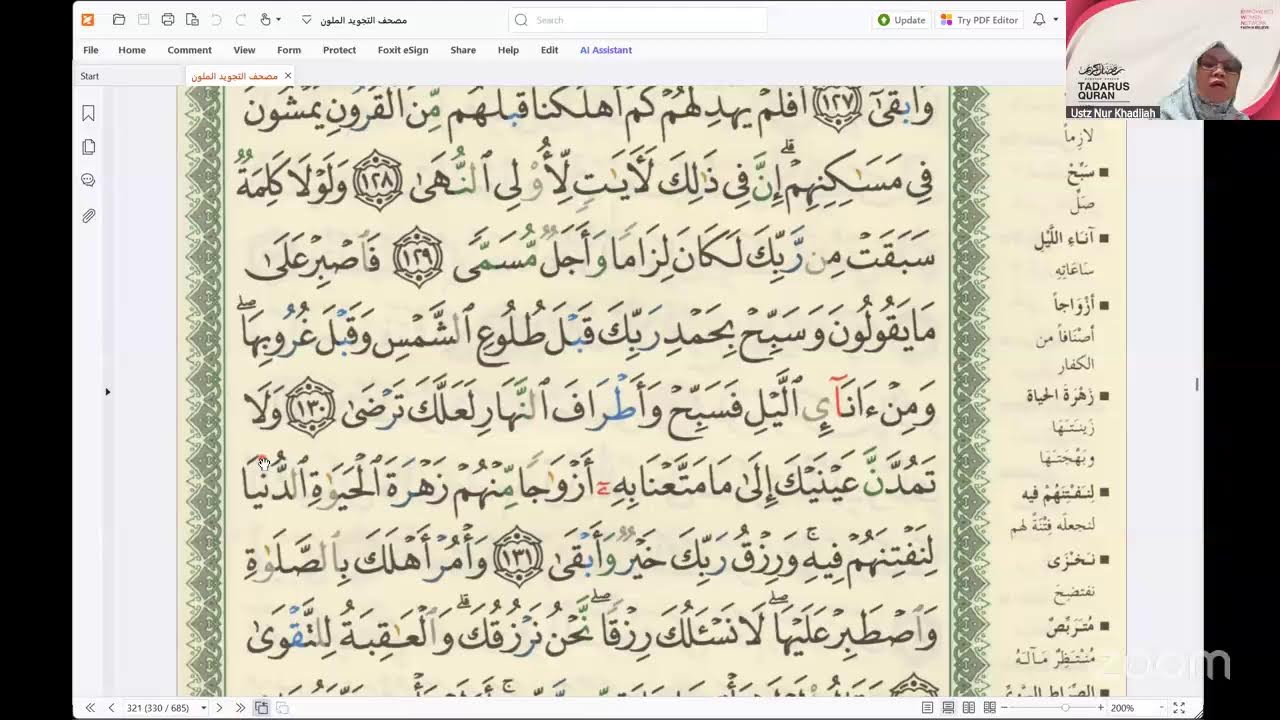Expand the left navigation panel arrow
This screenshot has height=720, width=1280.
point(108,391)
